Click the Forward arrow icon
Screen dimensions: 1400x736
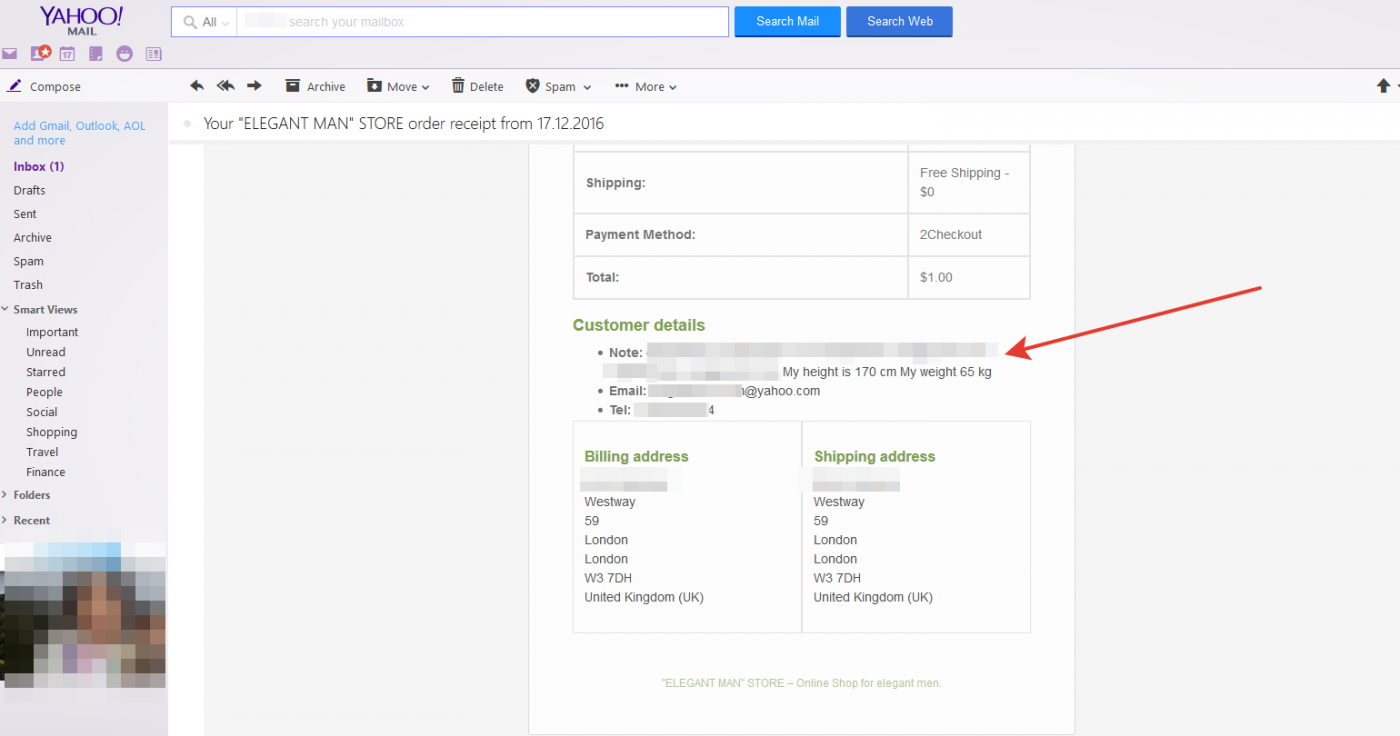tap(254, 86)
